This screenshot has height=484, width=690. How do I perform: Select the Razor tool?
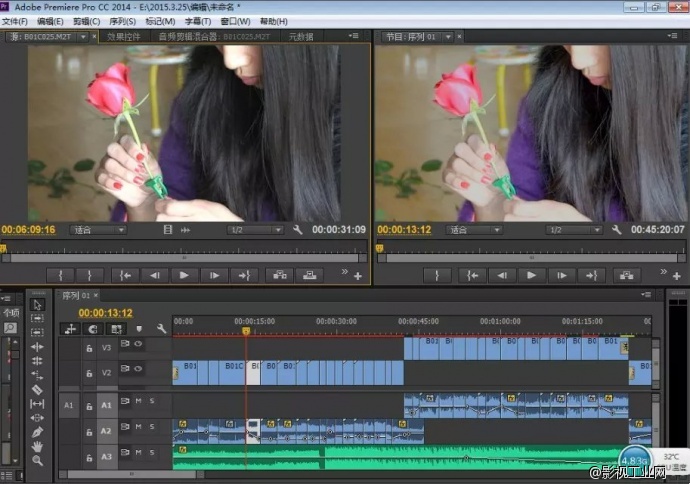click(x=37, y=389)
